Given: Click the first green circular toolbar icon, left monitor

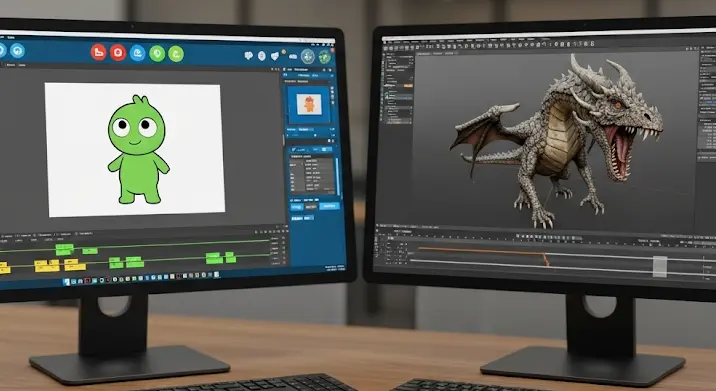Looking at the screenshot, I should click(157, 53).
